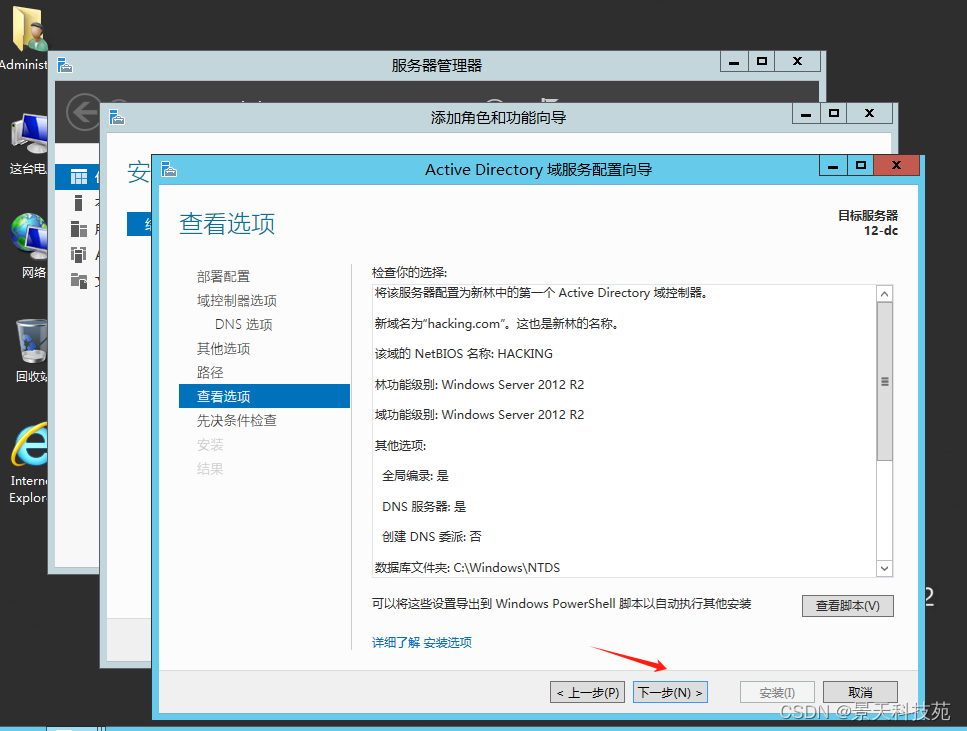The width and height of the screenshot is (967, 731).
Task: Click the line containing "hacking.com"
Action: [x=496, y=323]
